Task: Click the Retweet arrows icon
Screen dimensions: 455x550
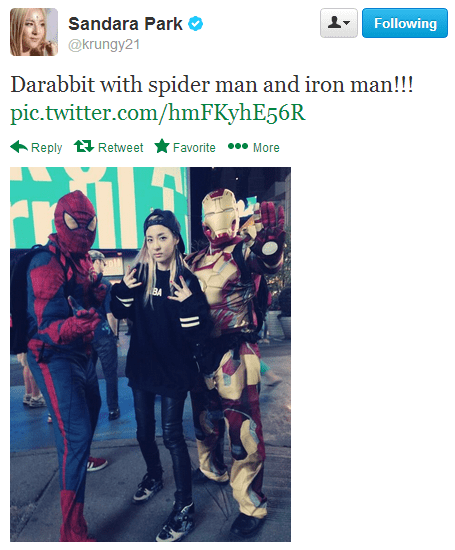Action: coord(84,146)
